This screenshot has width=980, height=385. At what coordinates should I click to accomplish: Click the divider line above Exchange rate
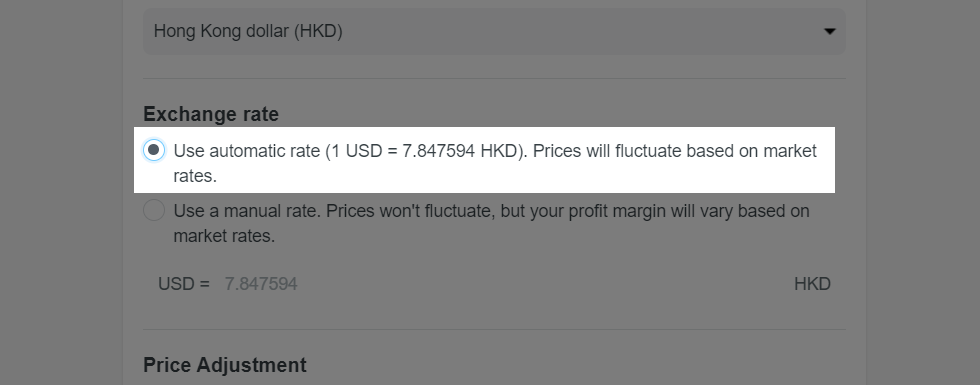(x=494, y=79)
